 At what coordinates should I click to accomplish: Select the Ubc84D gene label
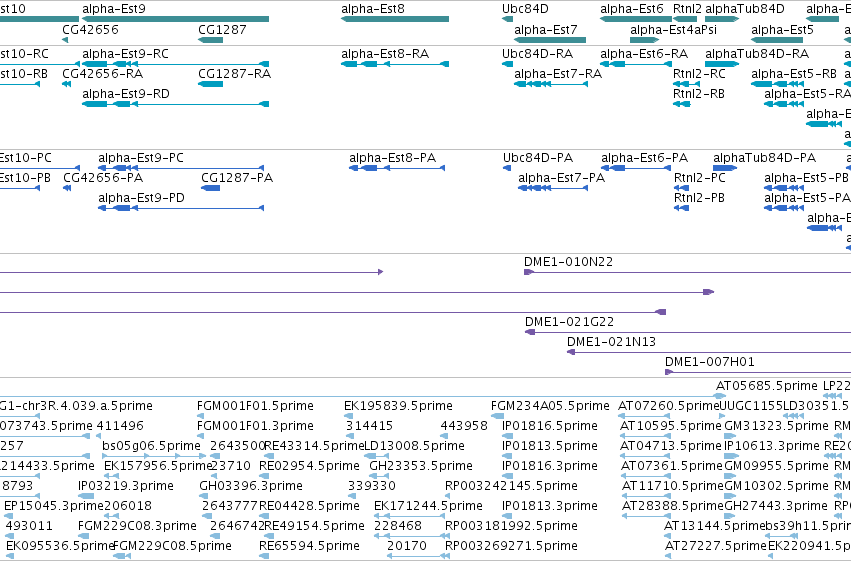[x=525, y=9]
